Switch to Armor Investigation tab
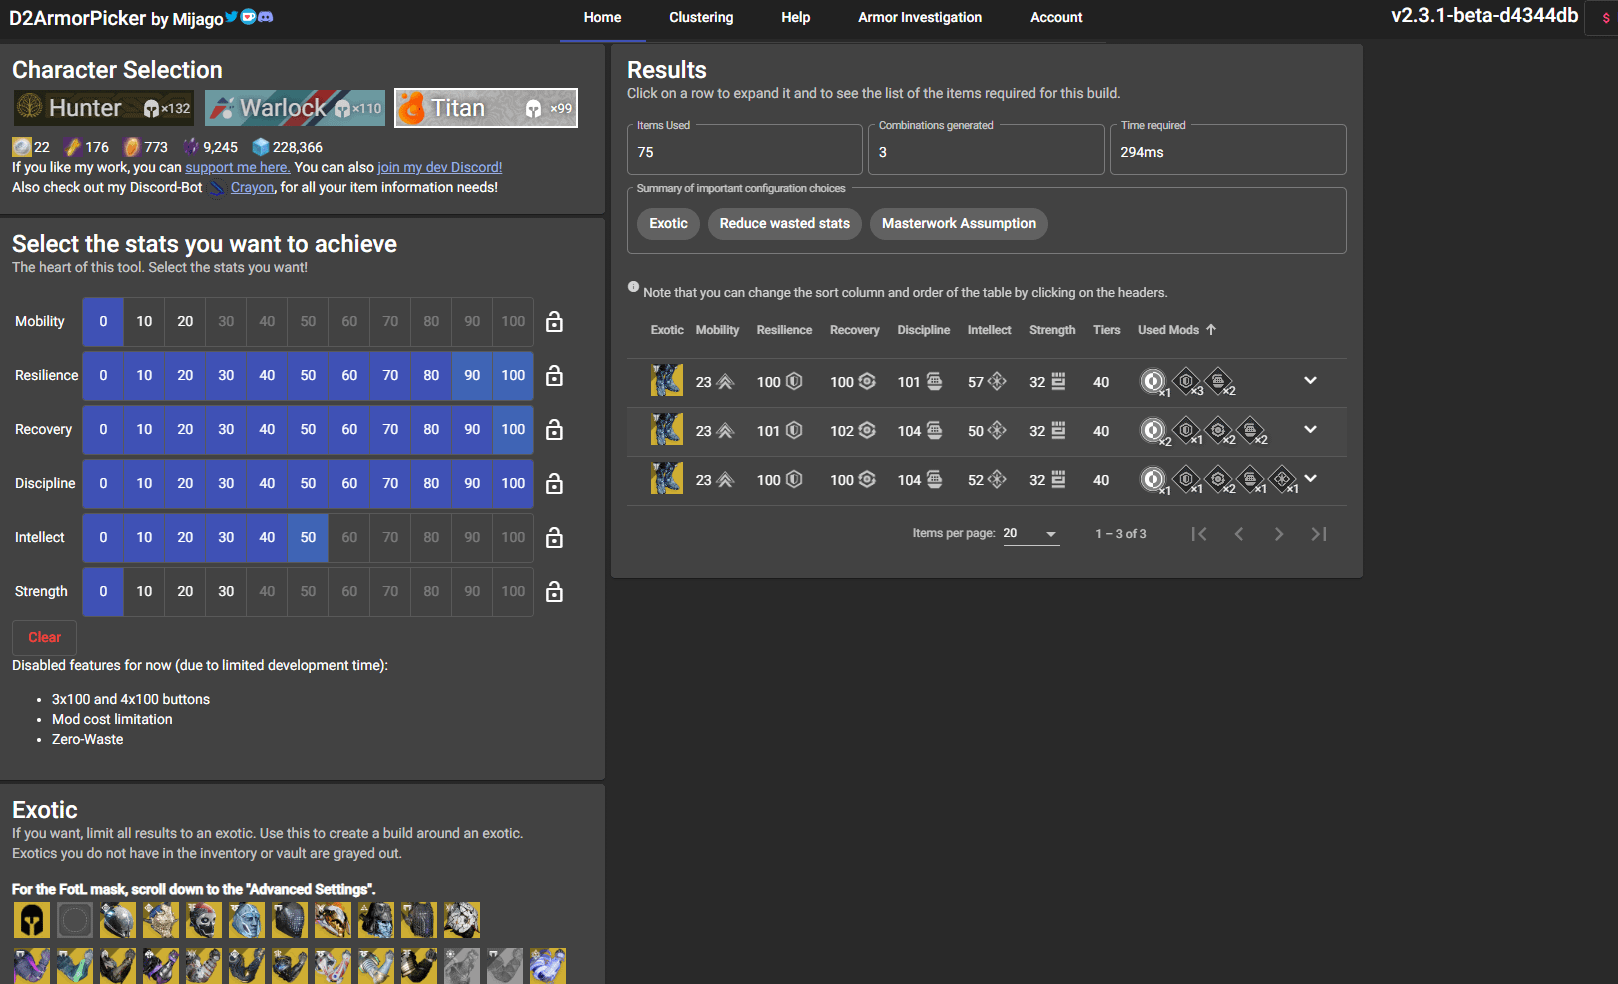The image size is (1618, 984). 919,18
